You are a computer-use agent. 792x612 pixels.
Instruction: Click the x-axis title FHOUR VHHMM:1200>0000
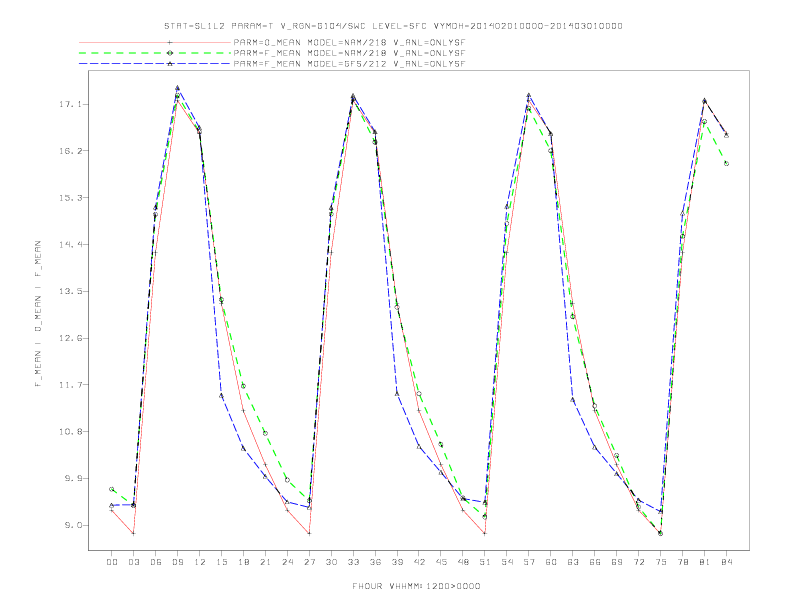pos(416,586)
